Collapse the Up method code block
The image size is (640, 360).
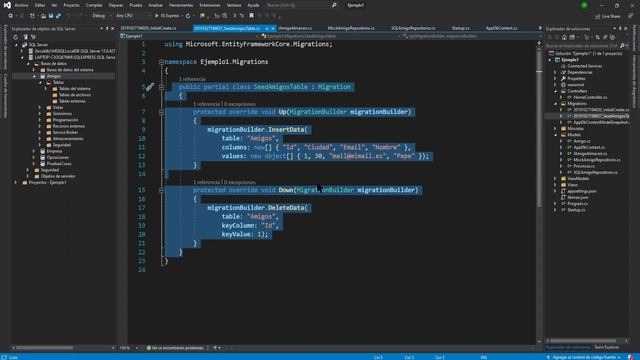(x=162, y=112)
